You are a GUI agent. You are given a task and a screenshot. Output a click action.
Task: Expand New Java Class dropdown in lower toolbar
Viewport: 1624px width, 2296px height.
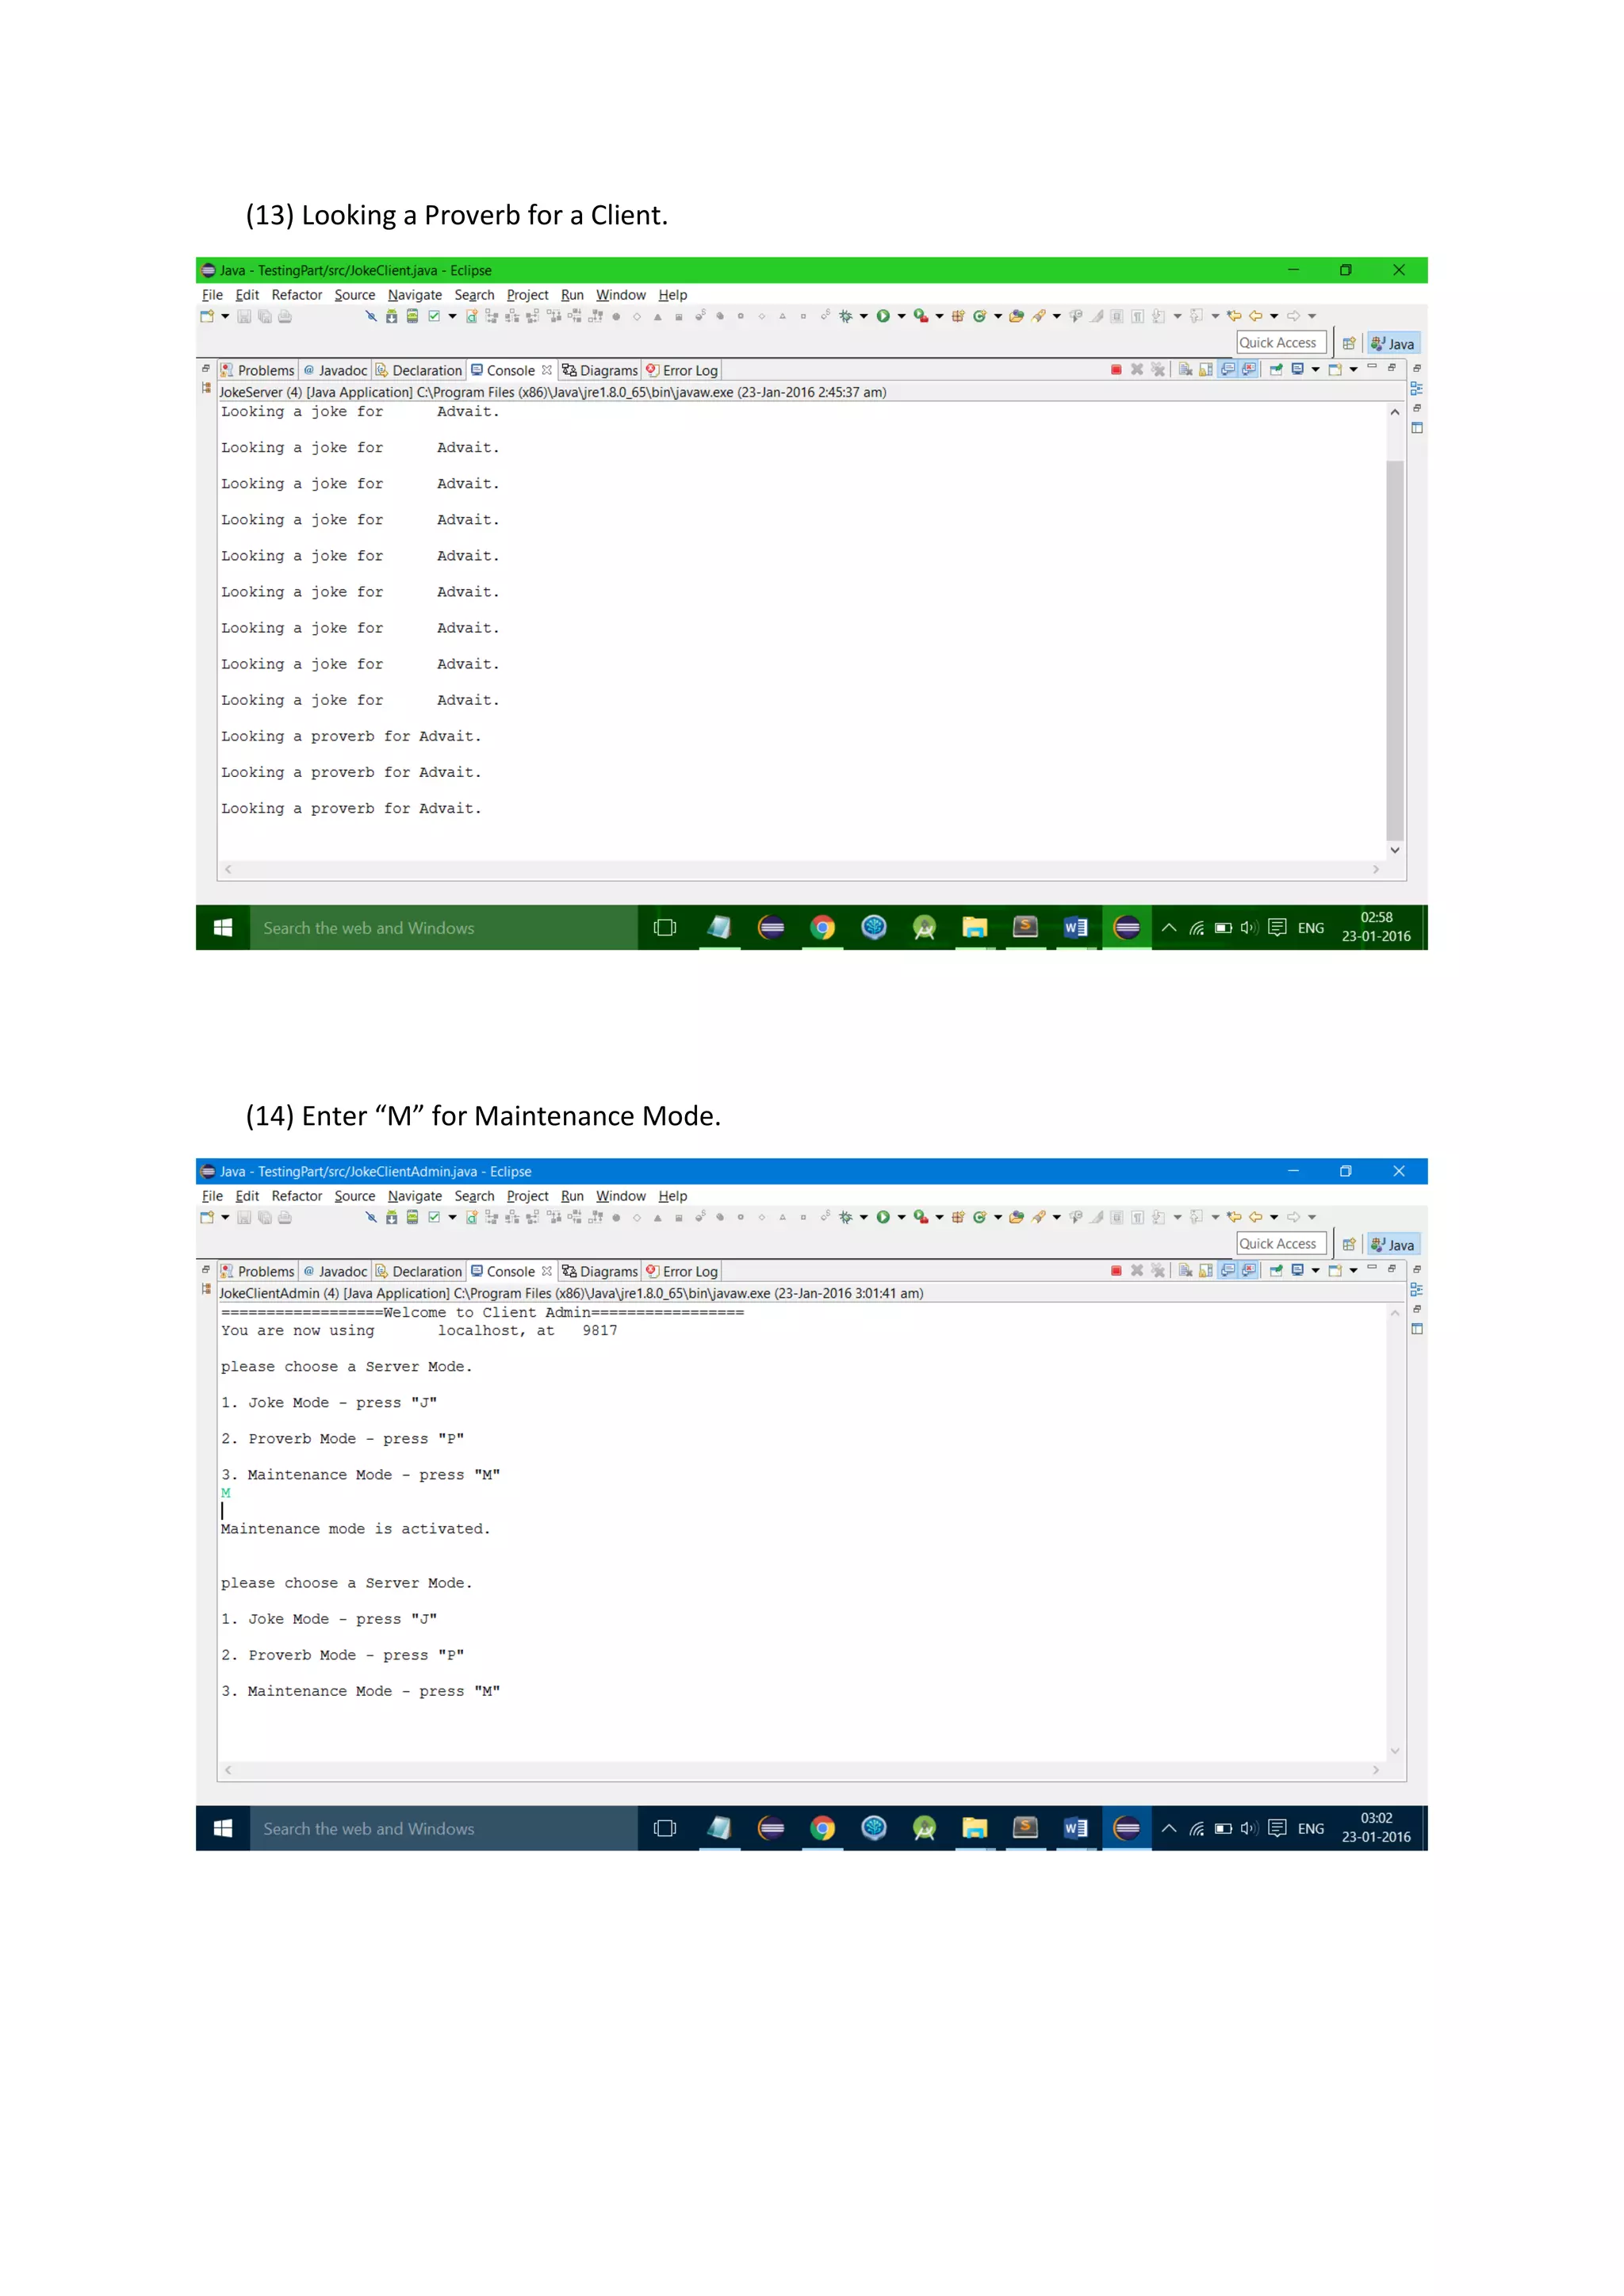coord(998,1217)
